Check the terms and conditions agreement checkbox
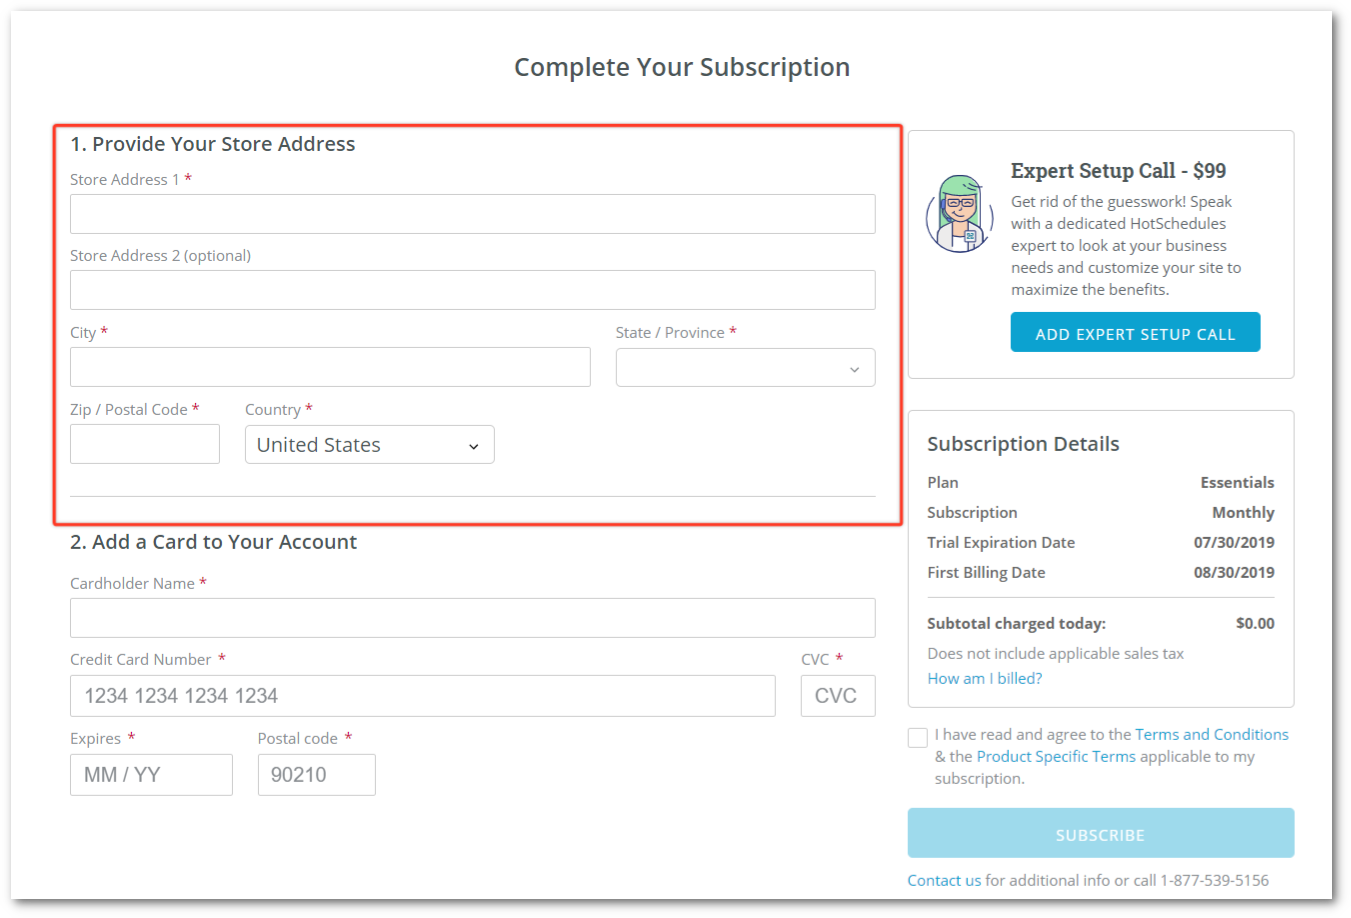Screen dimensions: 1351x918 point(917,738)
